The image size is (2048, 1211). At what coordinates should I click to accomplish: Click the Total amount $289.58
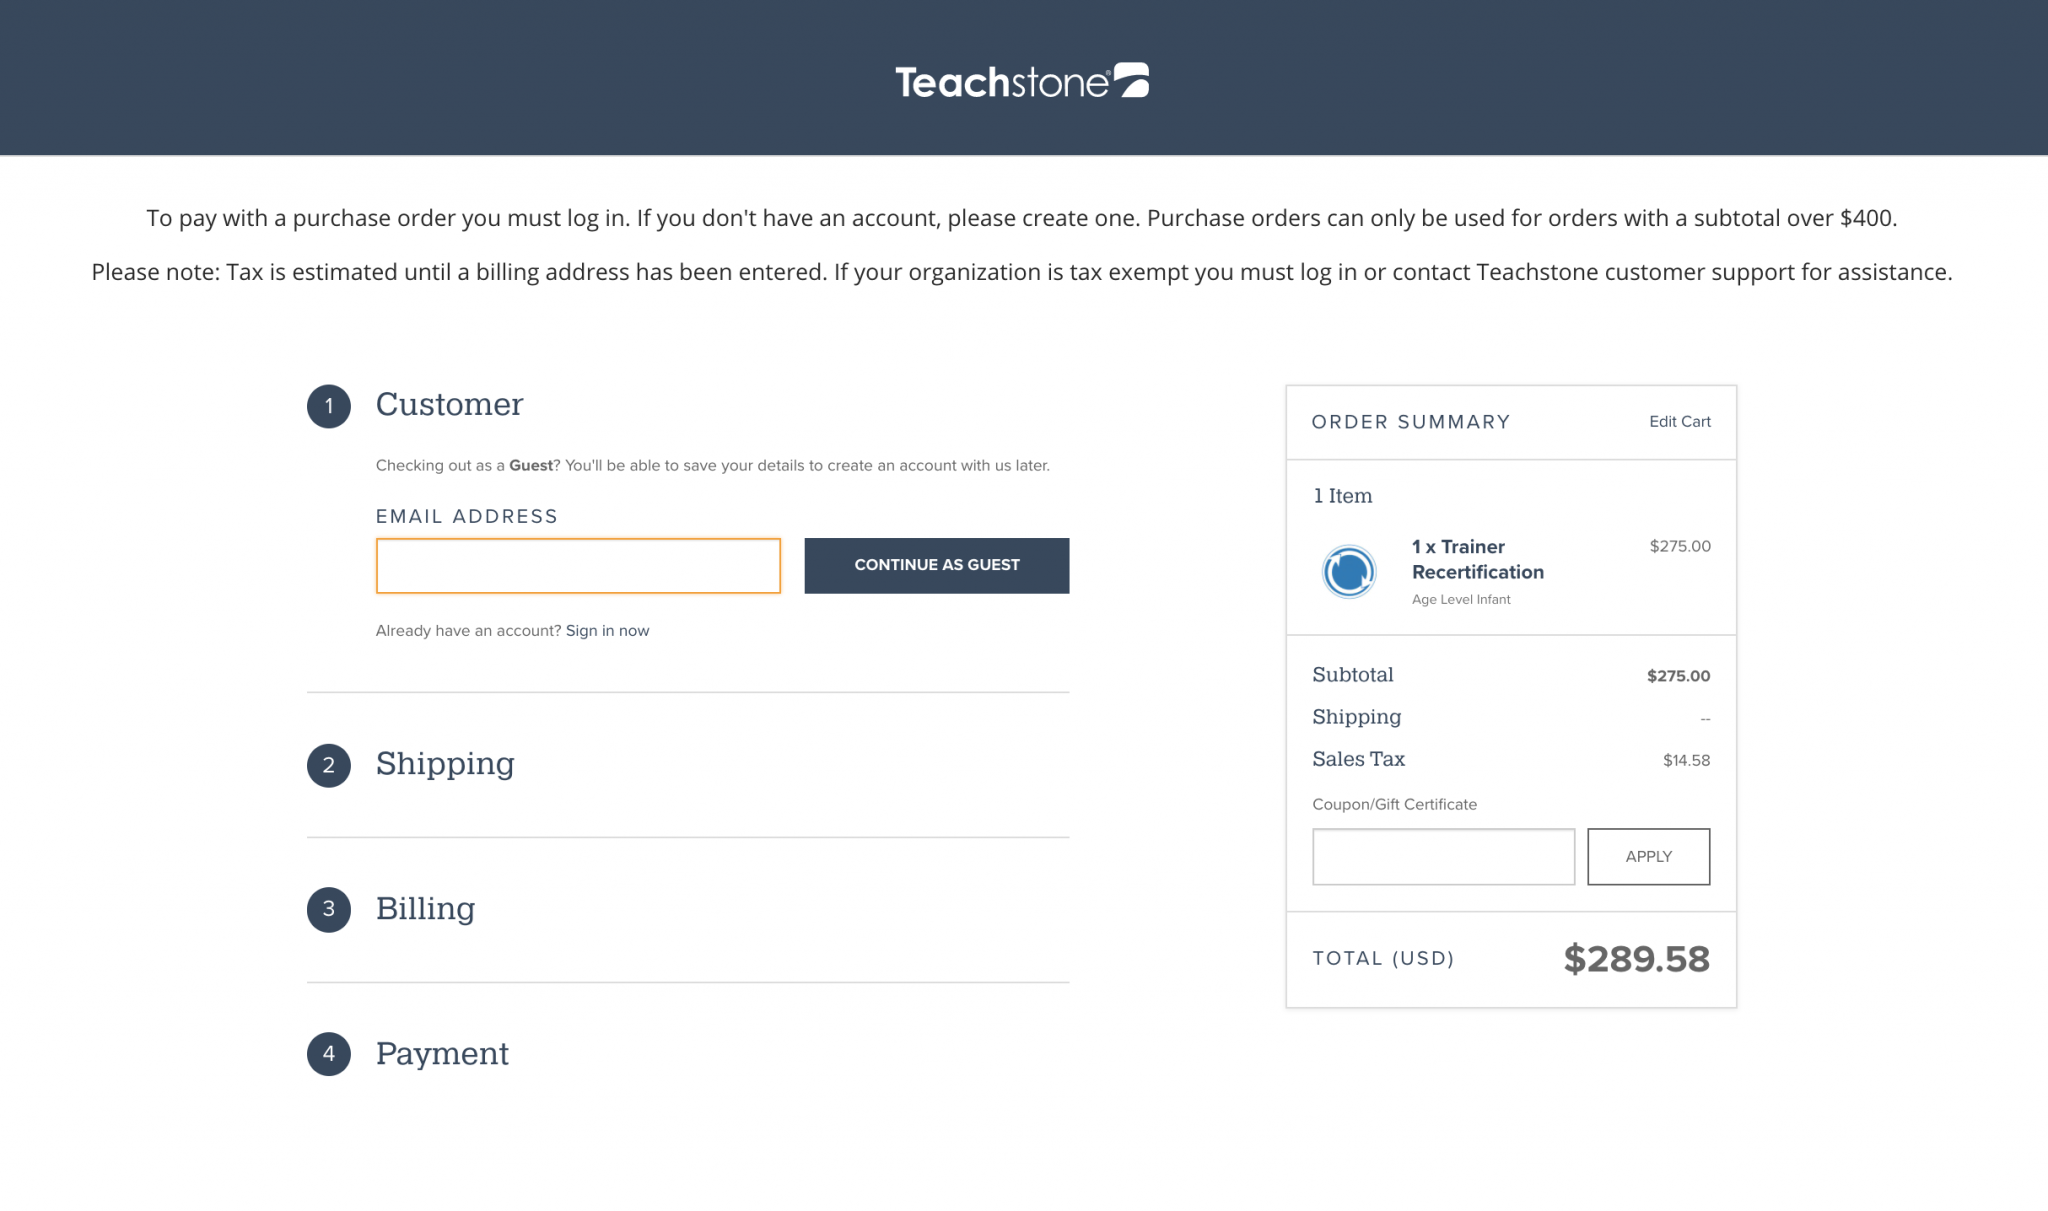(1638, 958)
